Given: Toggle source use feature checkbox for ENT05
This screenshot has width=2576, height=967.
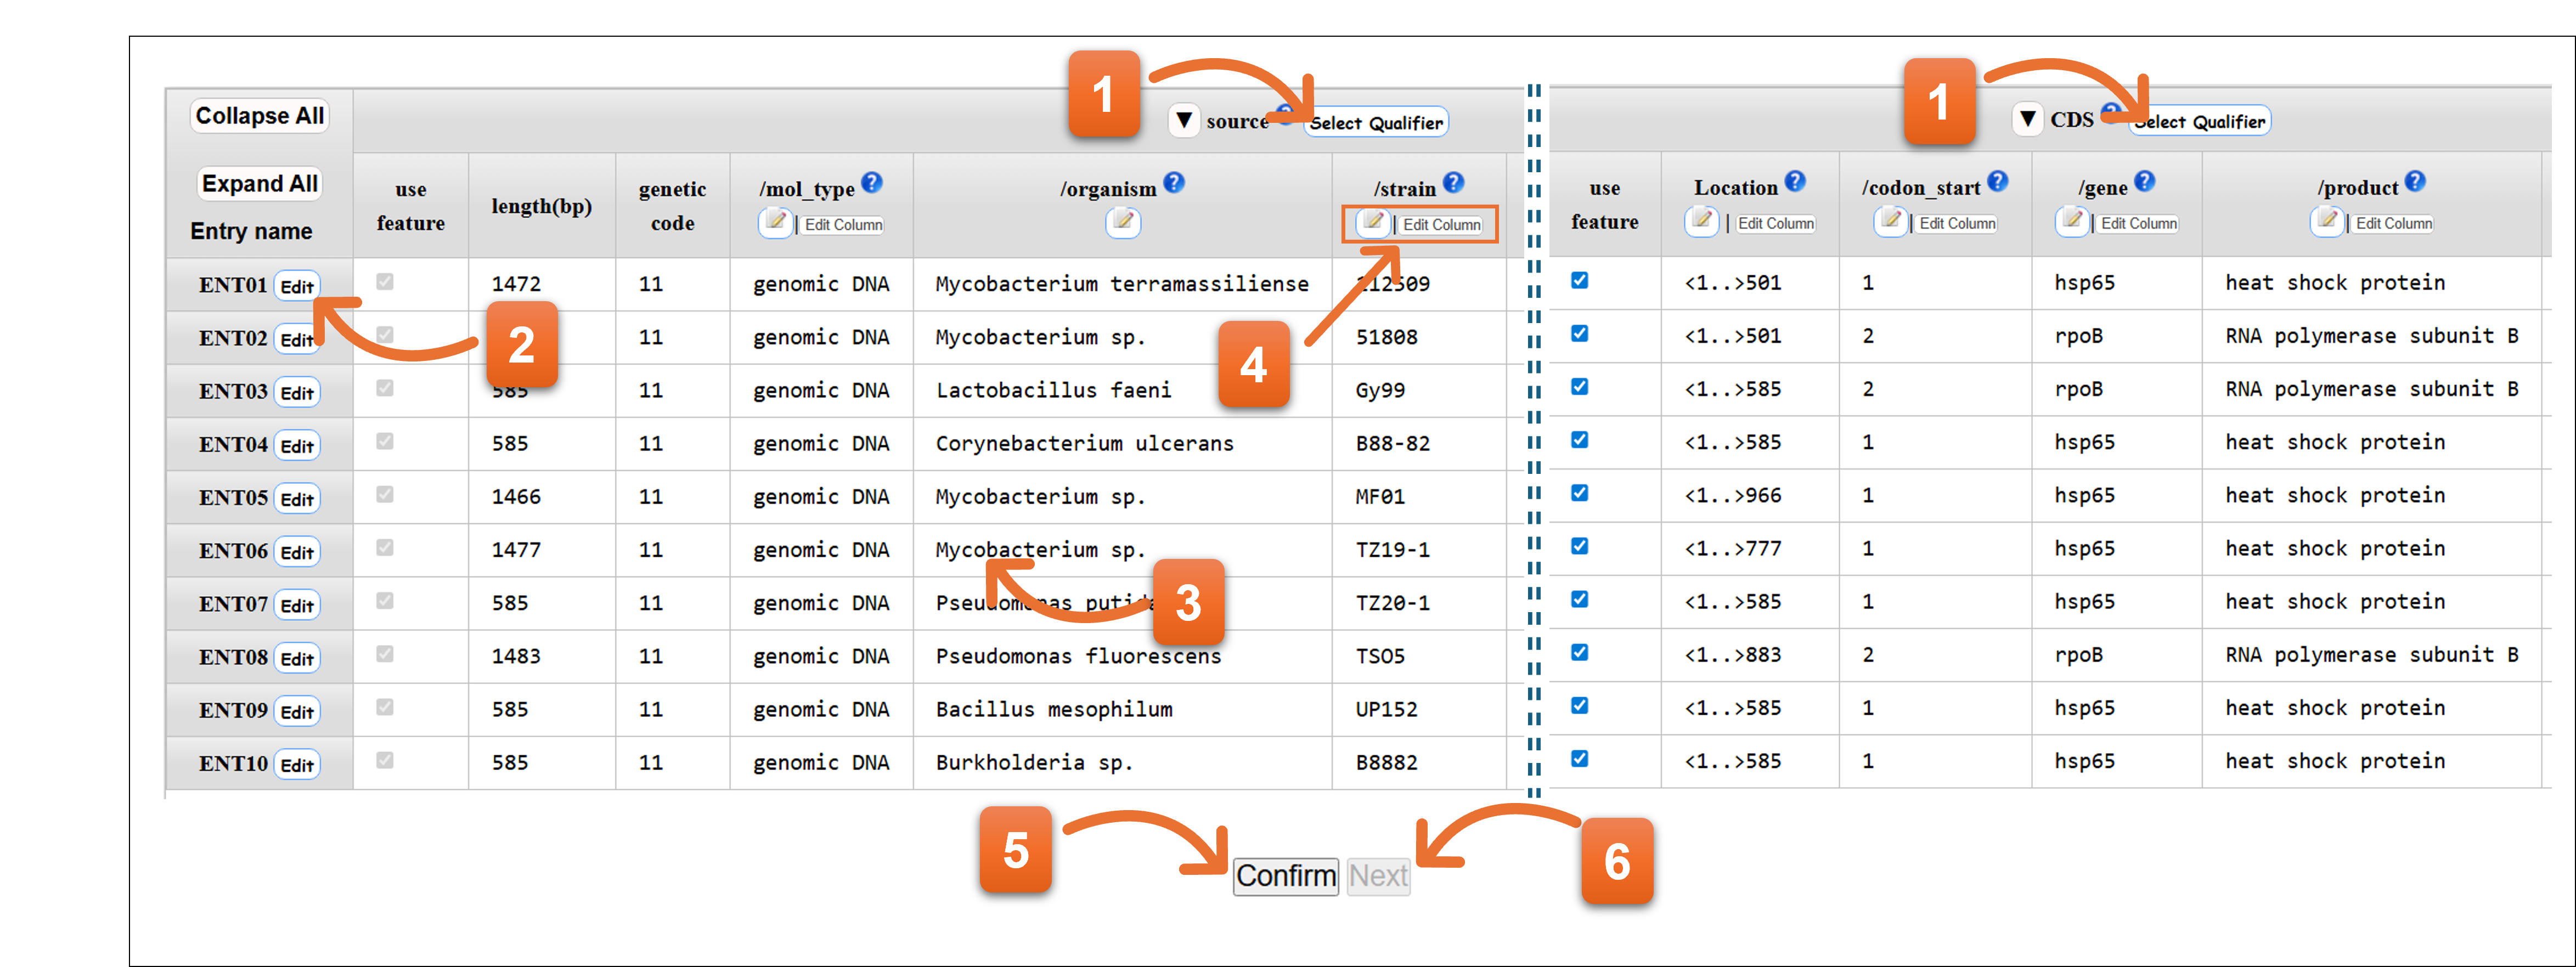Looking at the screenshot, I should coord(385,495).
